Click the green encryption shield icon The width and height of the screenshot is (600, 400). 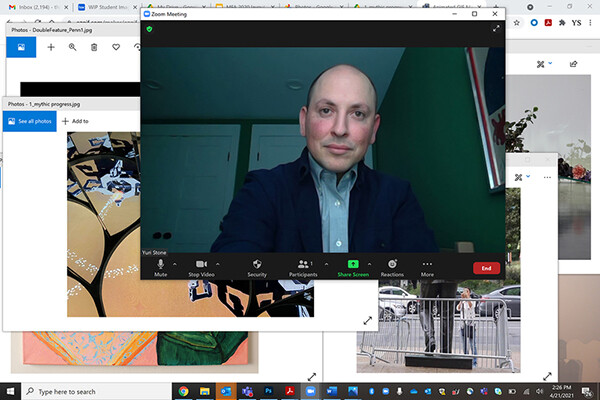coord(149,30)
